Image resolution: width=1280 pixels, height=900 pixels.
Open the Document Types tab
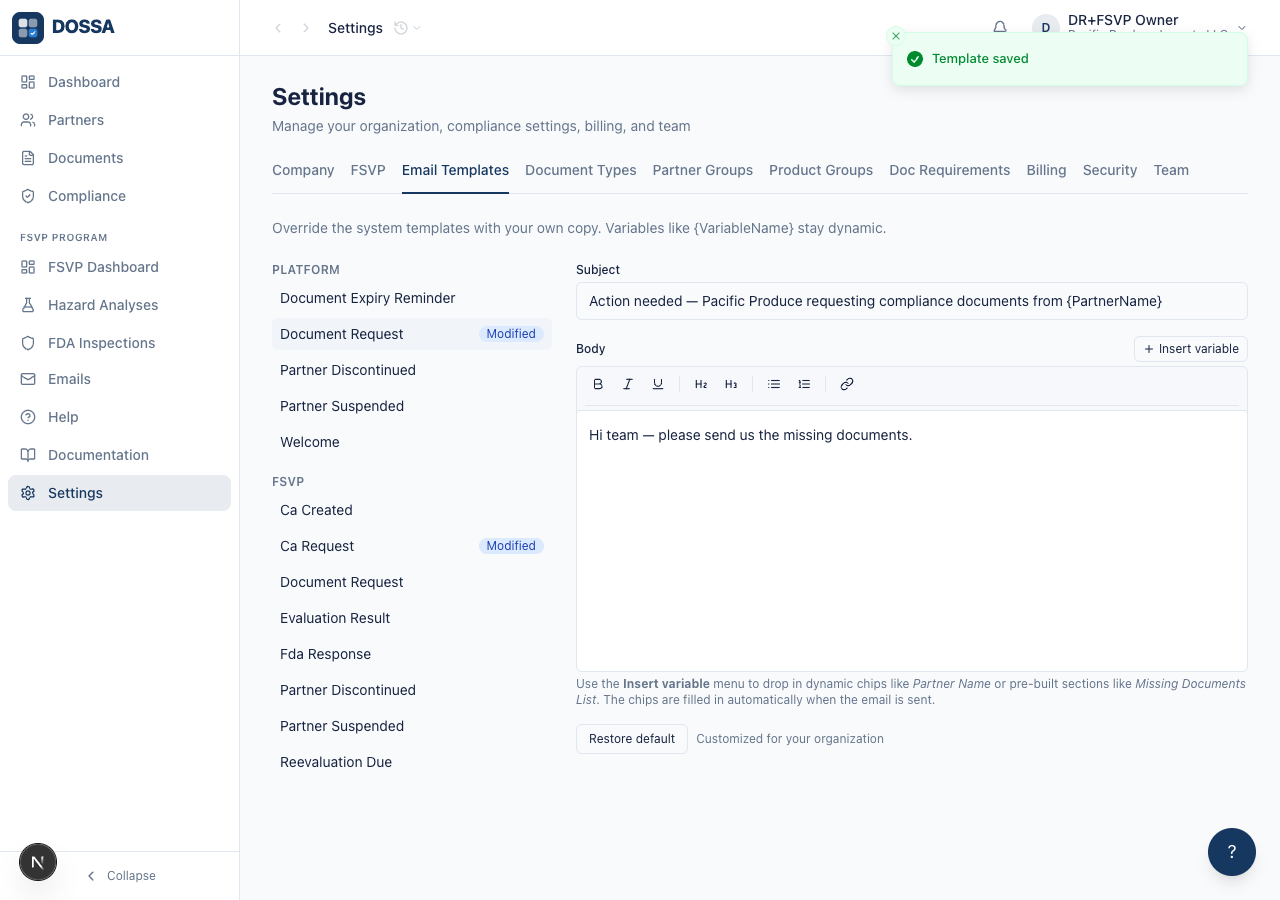click(x=581, y=170)
